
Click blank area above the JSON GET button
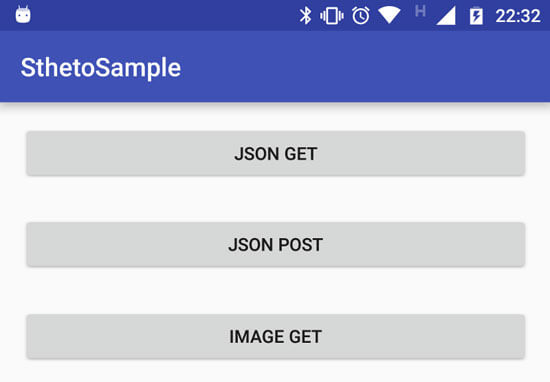[x=276, y=118]
